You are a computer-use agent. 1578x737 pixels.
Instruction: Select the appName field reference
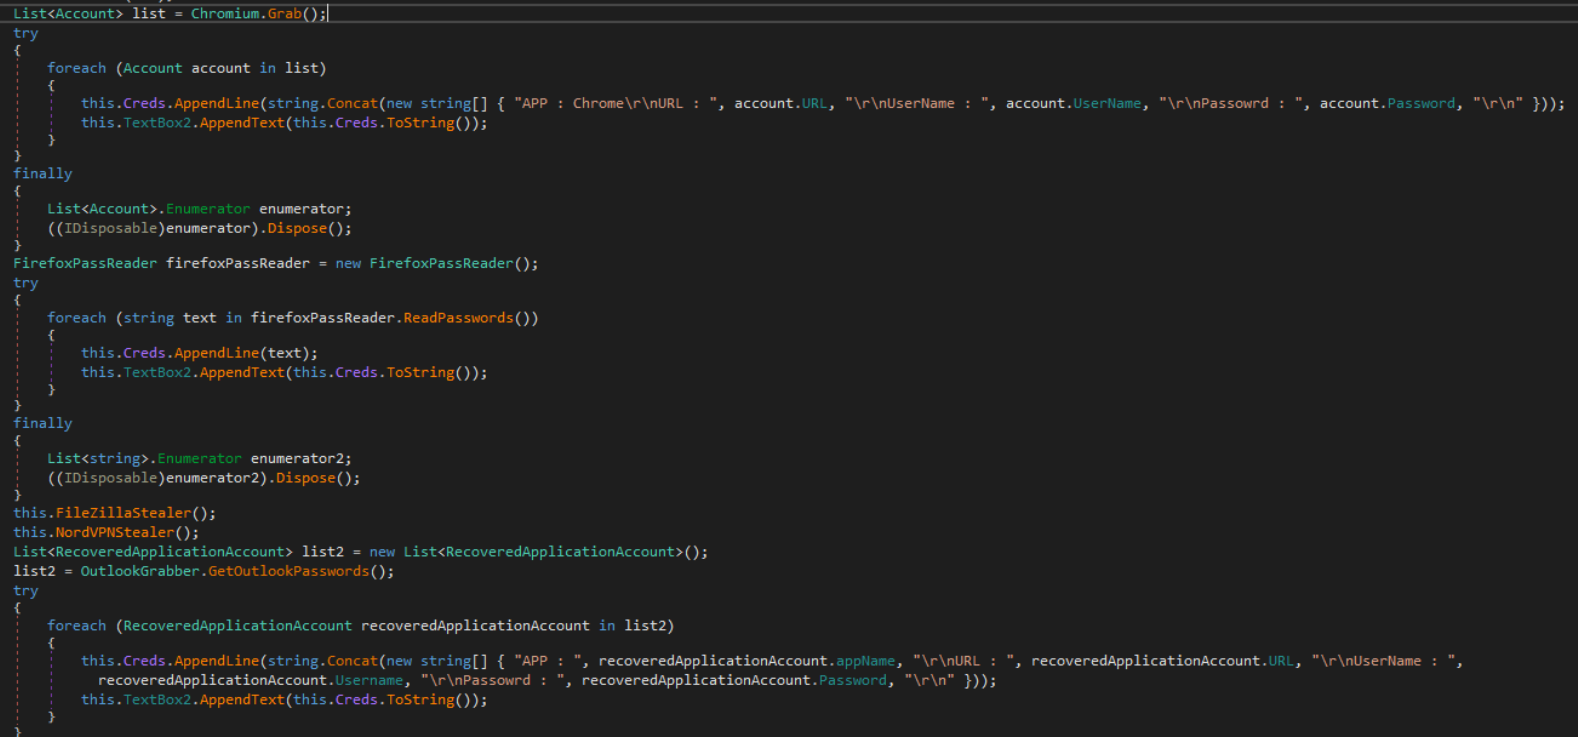[x=865, y=661]
